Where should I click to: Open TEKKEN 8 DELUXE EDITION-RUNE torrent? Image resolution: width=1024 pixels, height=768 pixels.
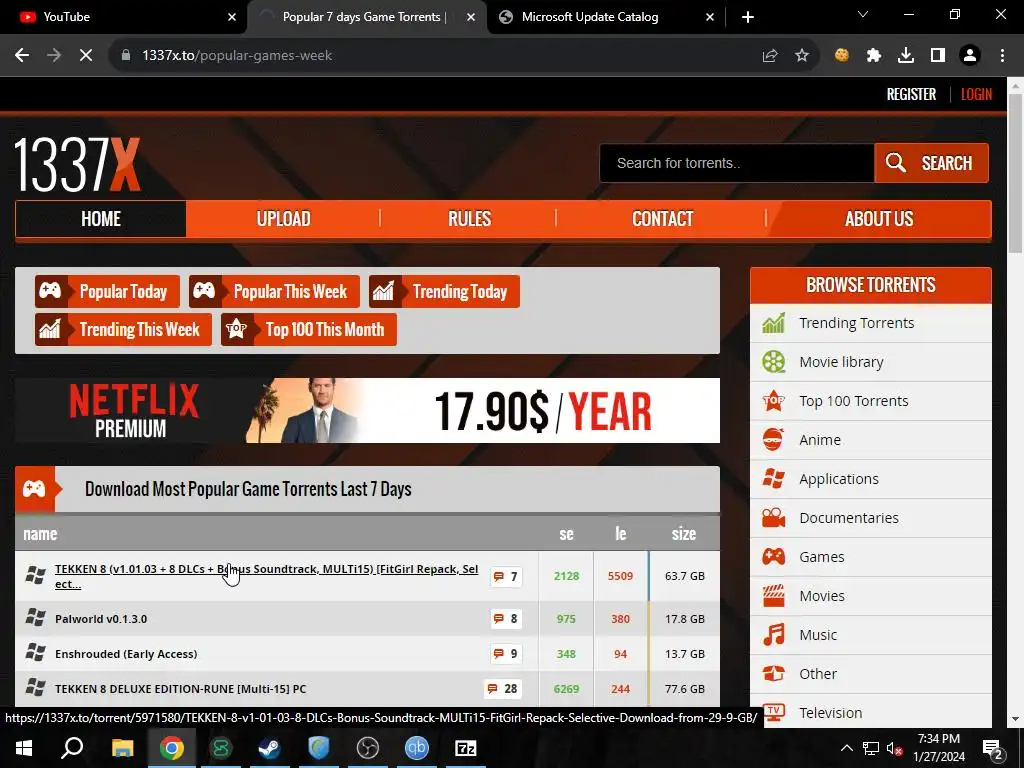pos(180,689)
